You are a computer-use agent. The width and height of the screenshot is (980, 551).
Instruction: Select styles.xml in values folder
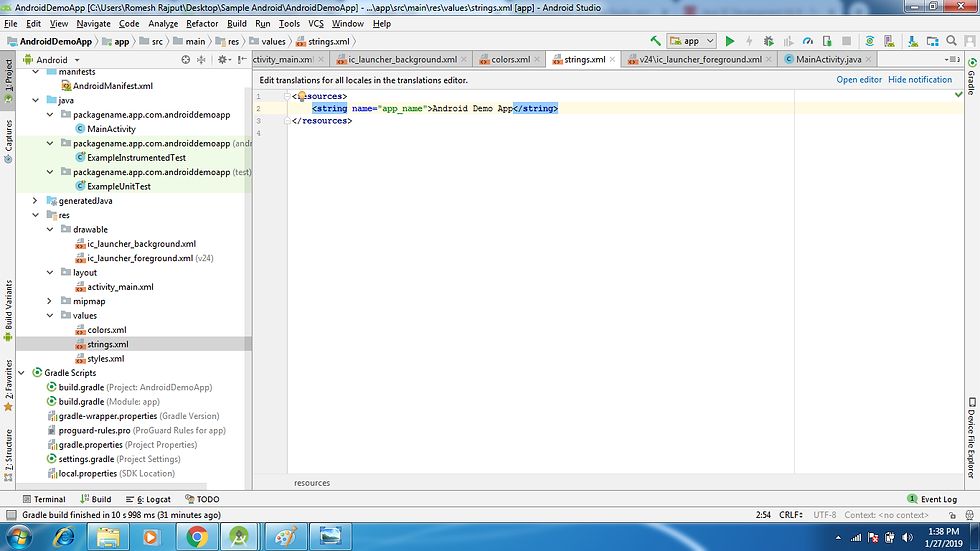click(x=100, y=359)
